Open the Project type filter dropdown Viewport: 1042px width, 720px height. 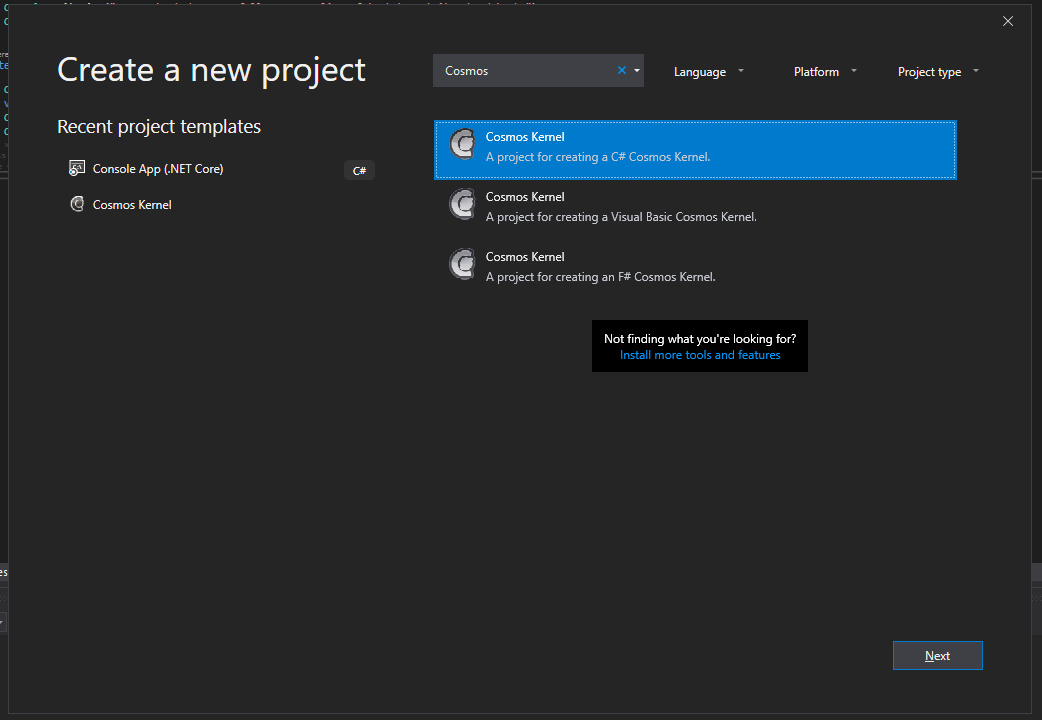938,72
